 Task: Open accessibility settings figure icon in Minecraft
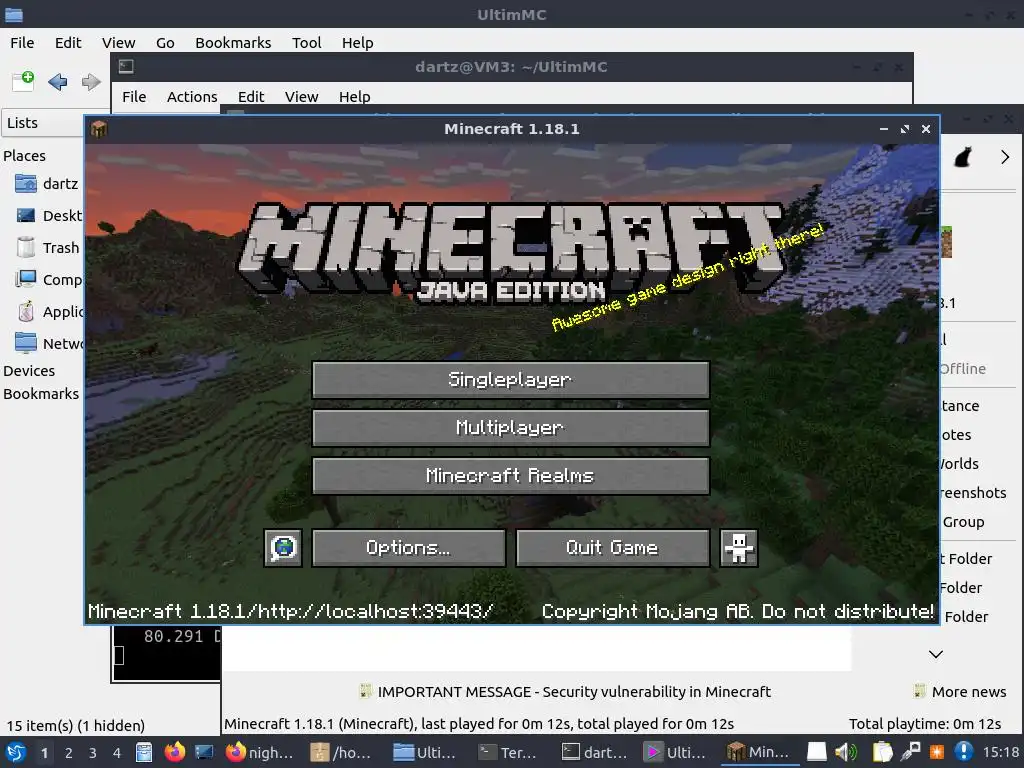(x=739, y=547)
